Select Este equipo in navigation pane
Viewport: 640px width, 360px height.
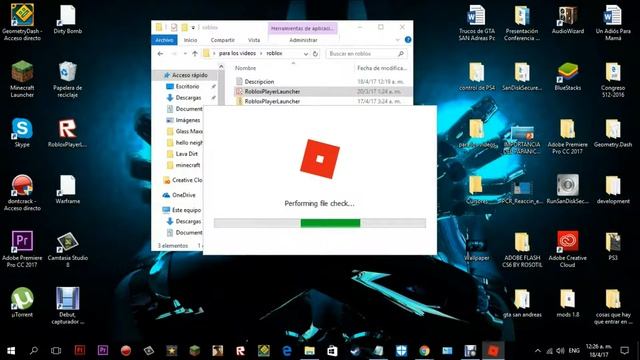pyautogui.click(x=186, y=210)
